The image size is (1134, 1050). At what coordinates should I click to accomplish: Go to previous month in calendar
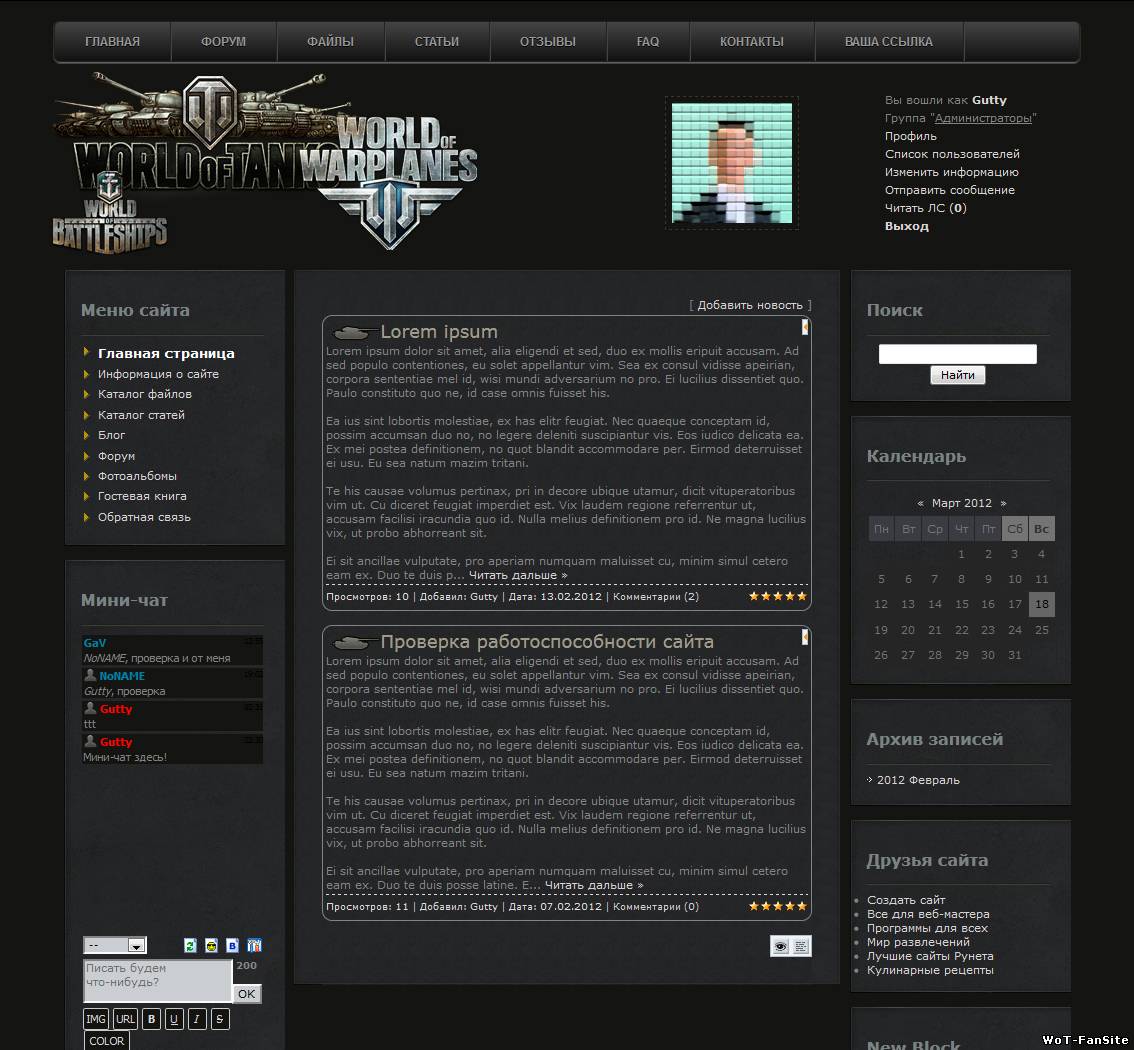pyautogui.click(x=920, y=503)
